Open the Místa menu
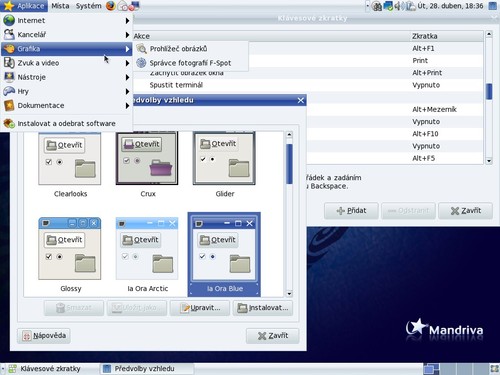500x375 pixels. pyautogui.click(x=60, y=6)
